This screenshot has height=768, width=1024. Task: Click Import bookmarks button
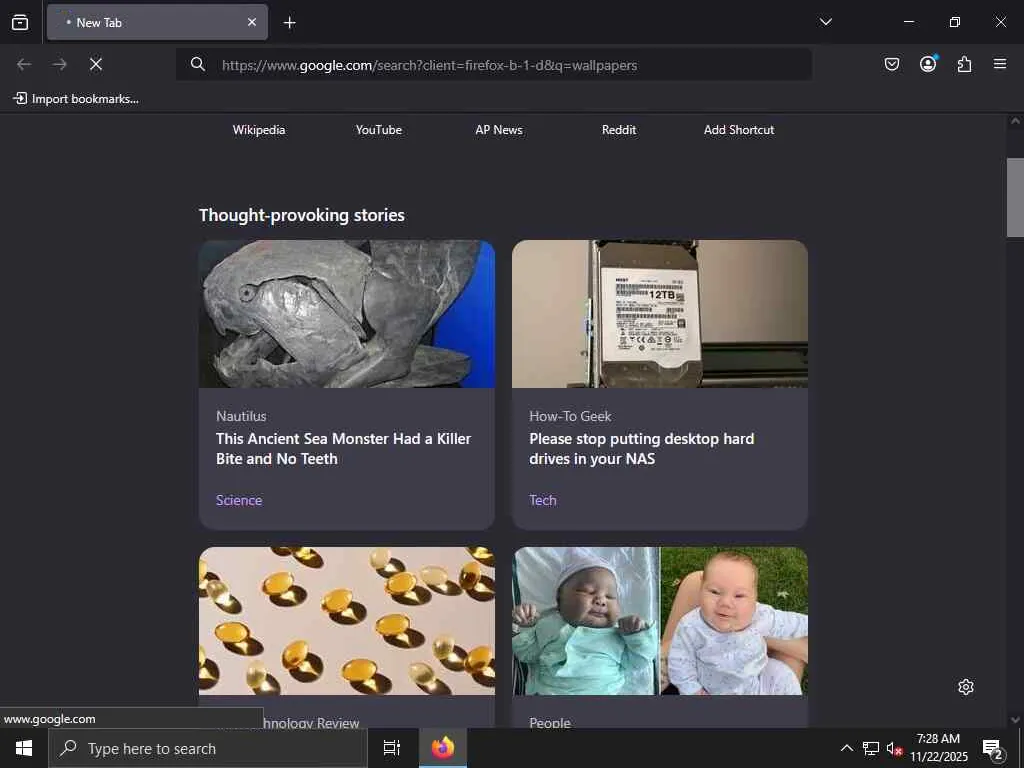click(x=76, y=99)
